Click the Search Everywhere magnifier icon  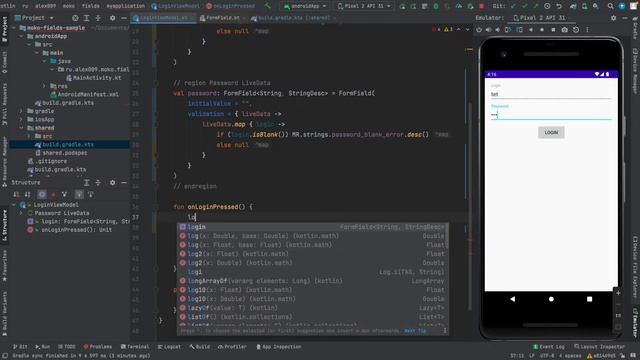pos(610,6)
